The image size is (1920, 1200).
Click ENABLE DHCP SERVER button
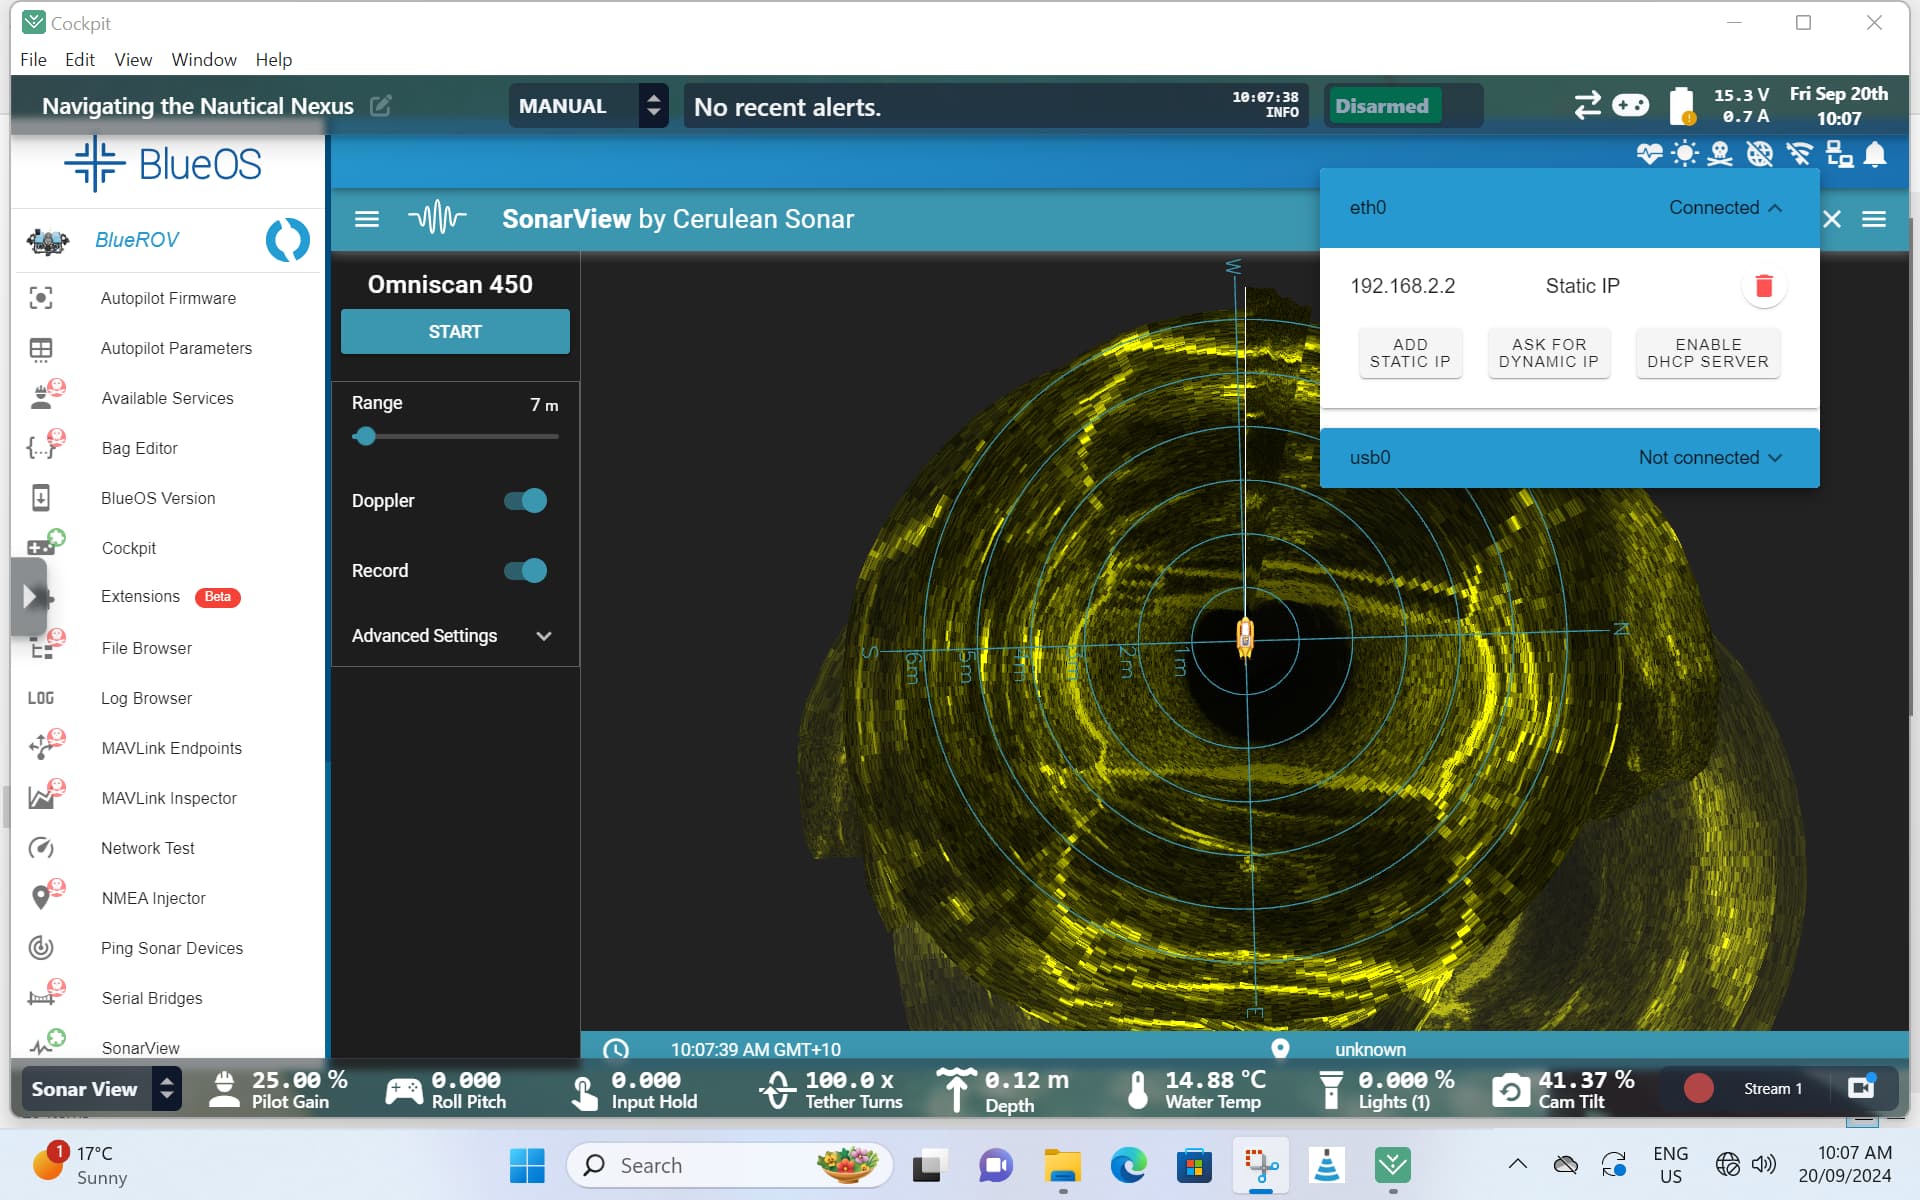(x=1707, y=353)
